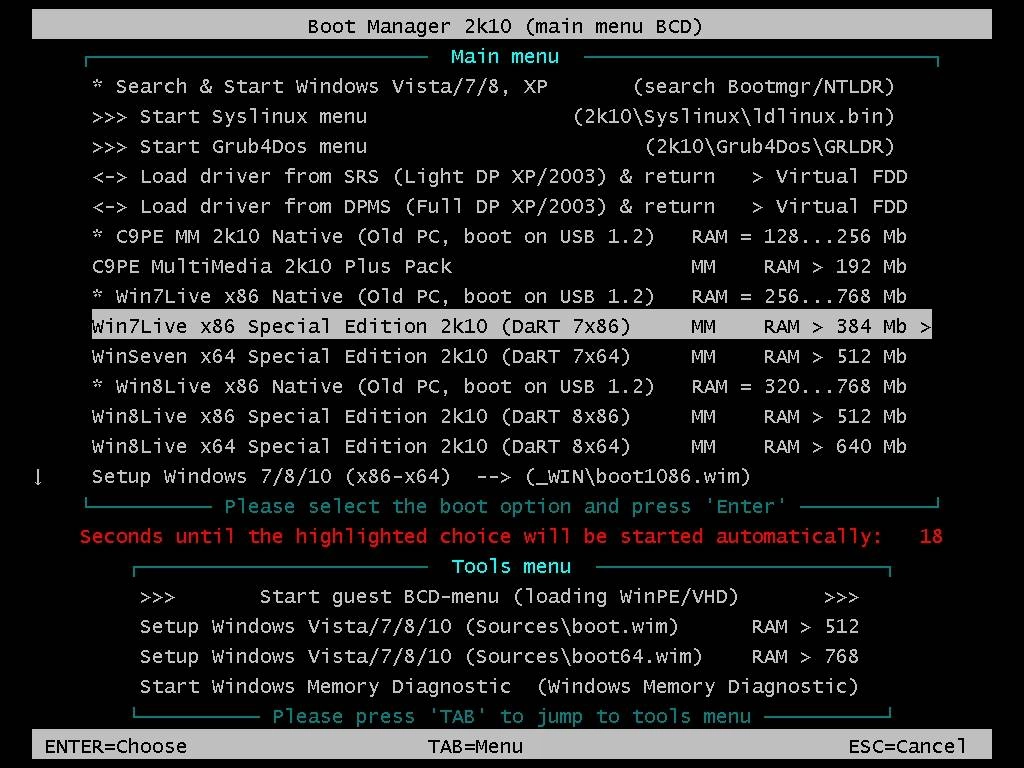Screen dimensions: 1024x768
Task: Select Win8Live x86 Native Old PC entry
Action: click(x=500, y=387)
